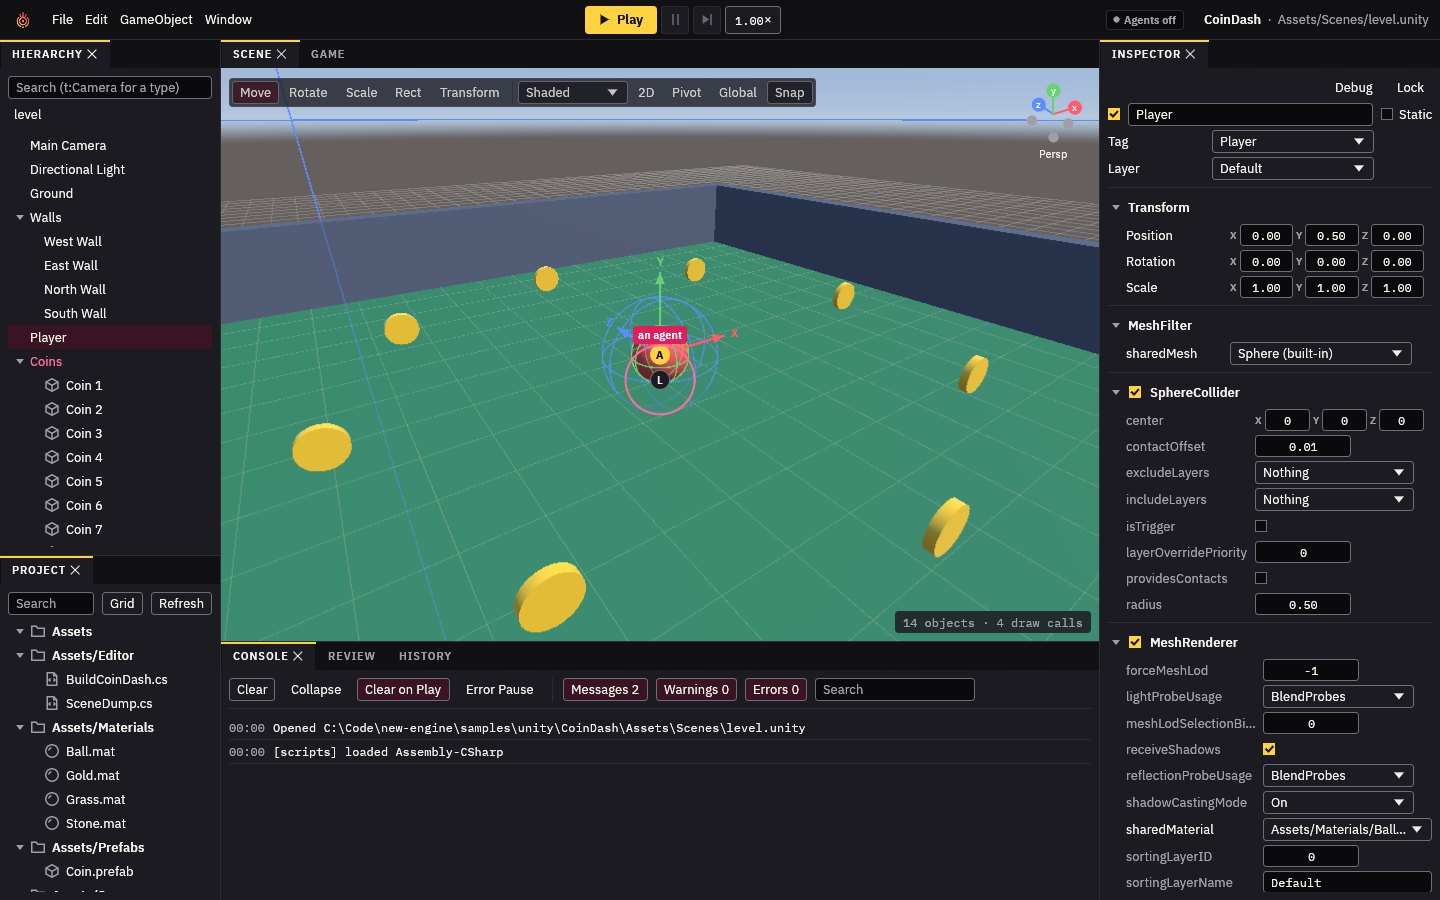The height and width of the screenshot is (900, 1440).
Task: Open the sharedMesh Sphere dropdown
Action: (1320, 353)
